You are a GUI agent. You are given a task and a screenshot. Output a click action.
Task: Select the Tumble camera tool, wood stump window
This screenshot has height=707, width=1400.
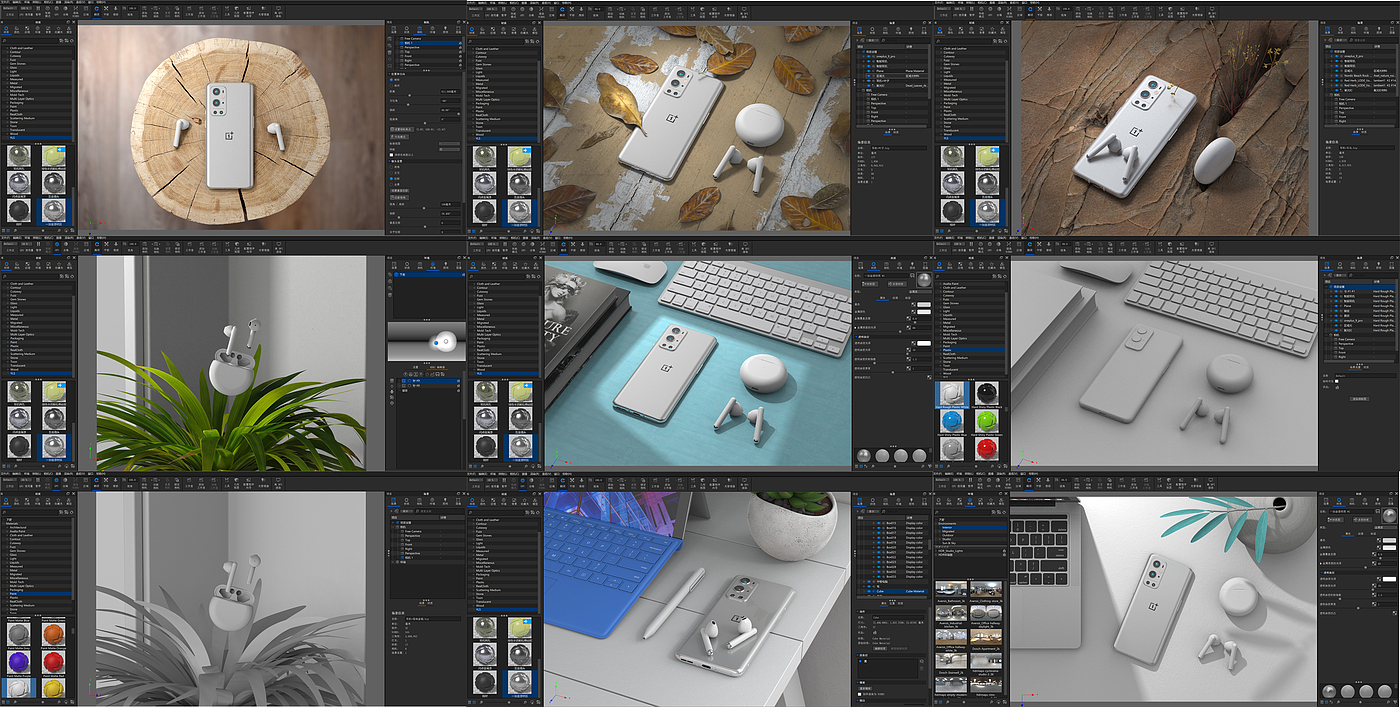tap(96, 9)
